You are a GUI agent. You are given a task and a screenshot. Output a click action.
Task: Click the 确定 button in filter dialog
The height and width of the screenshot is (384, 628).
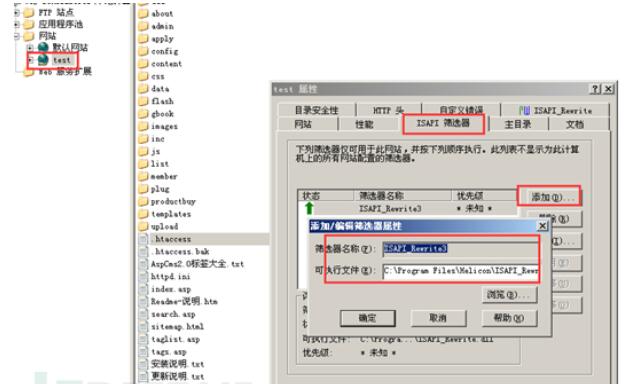point(368,318)
